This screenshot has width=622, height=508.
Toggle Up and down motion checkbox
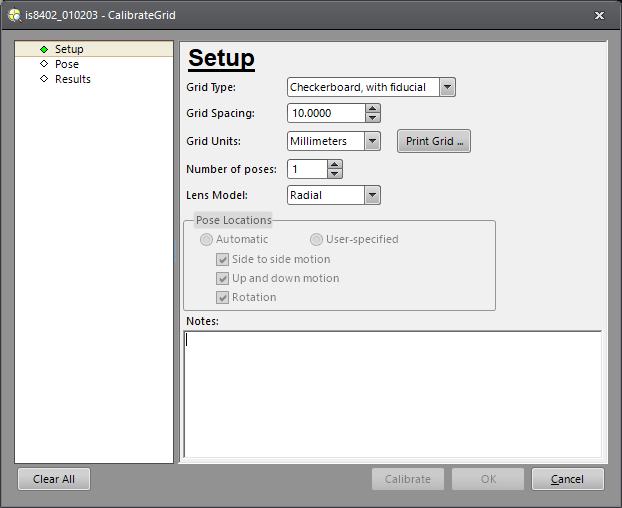click(223, 278)
